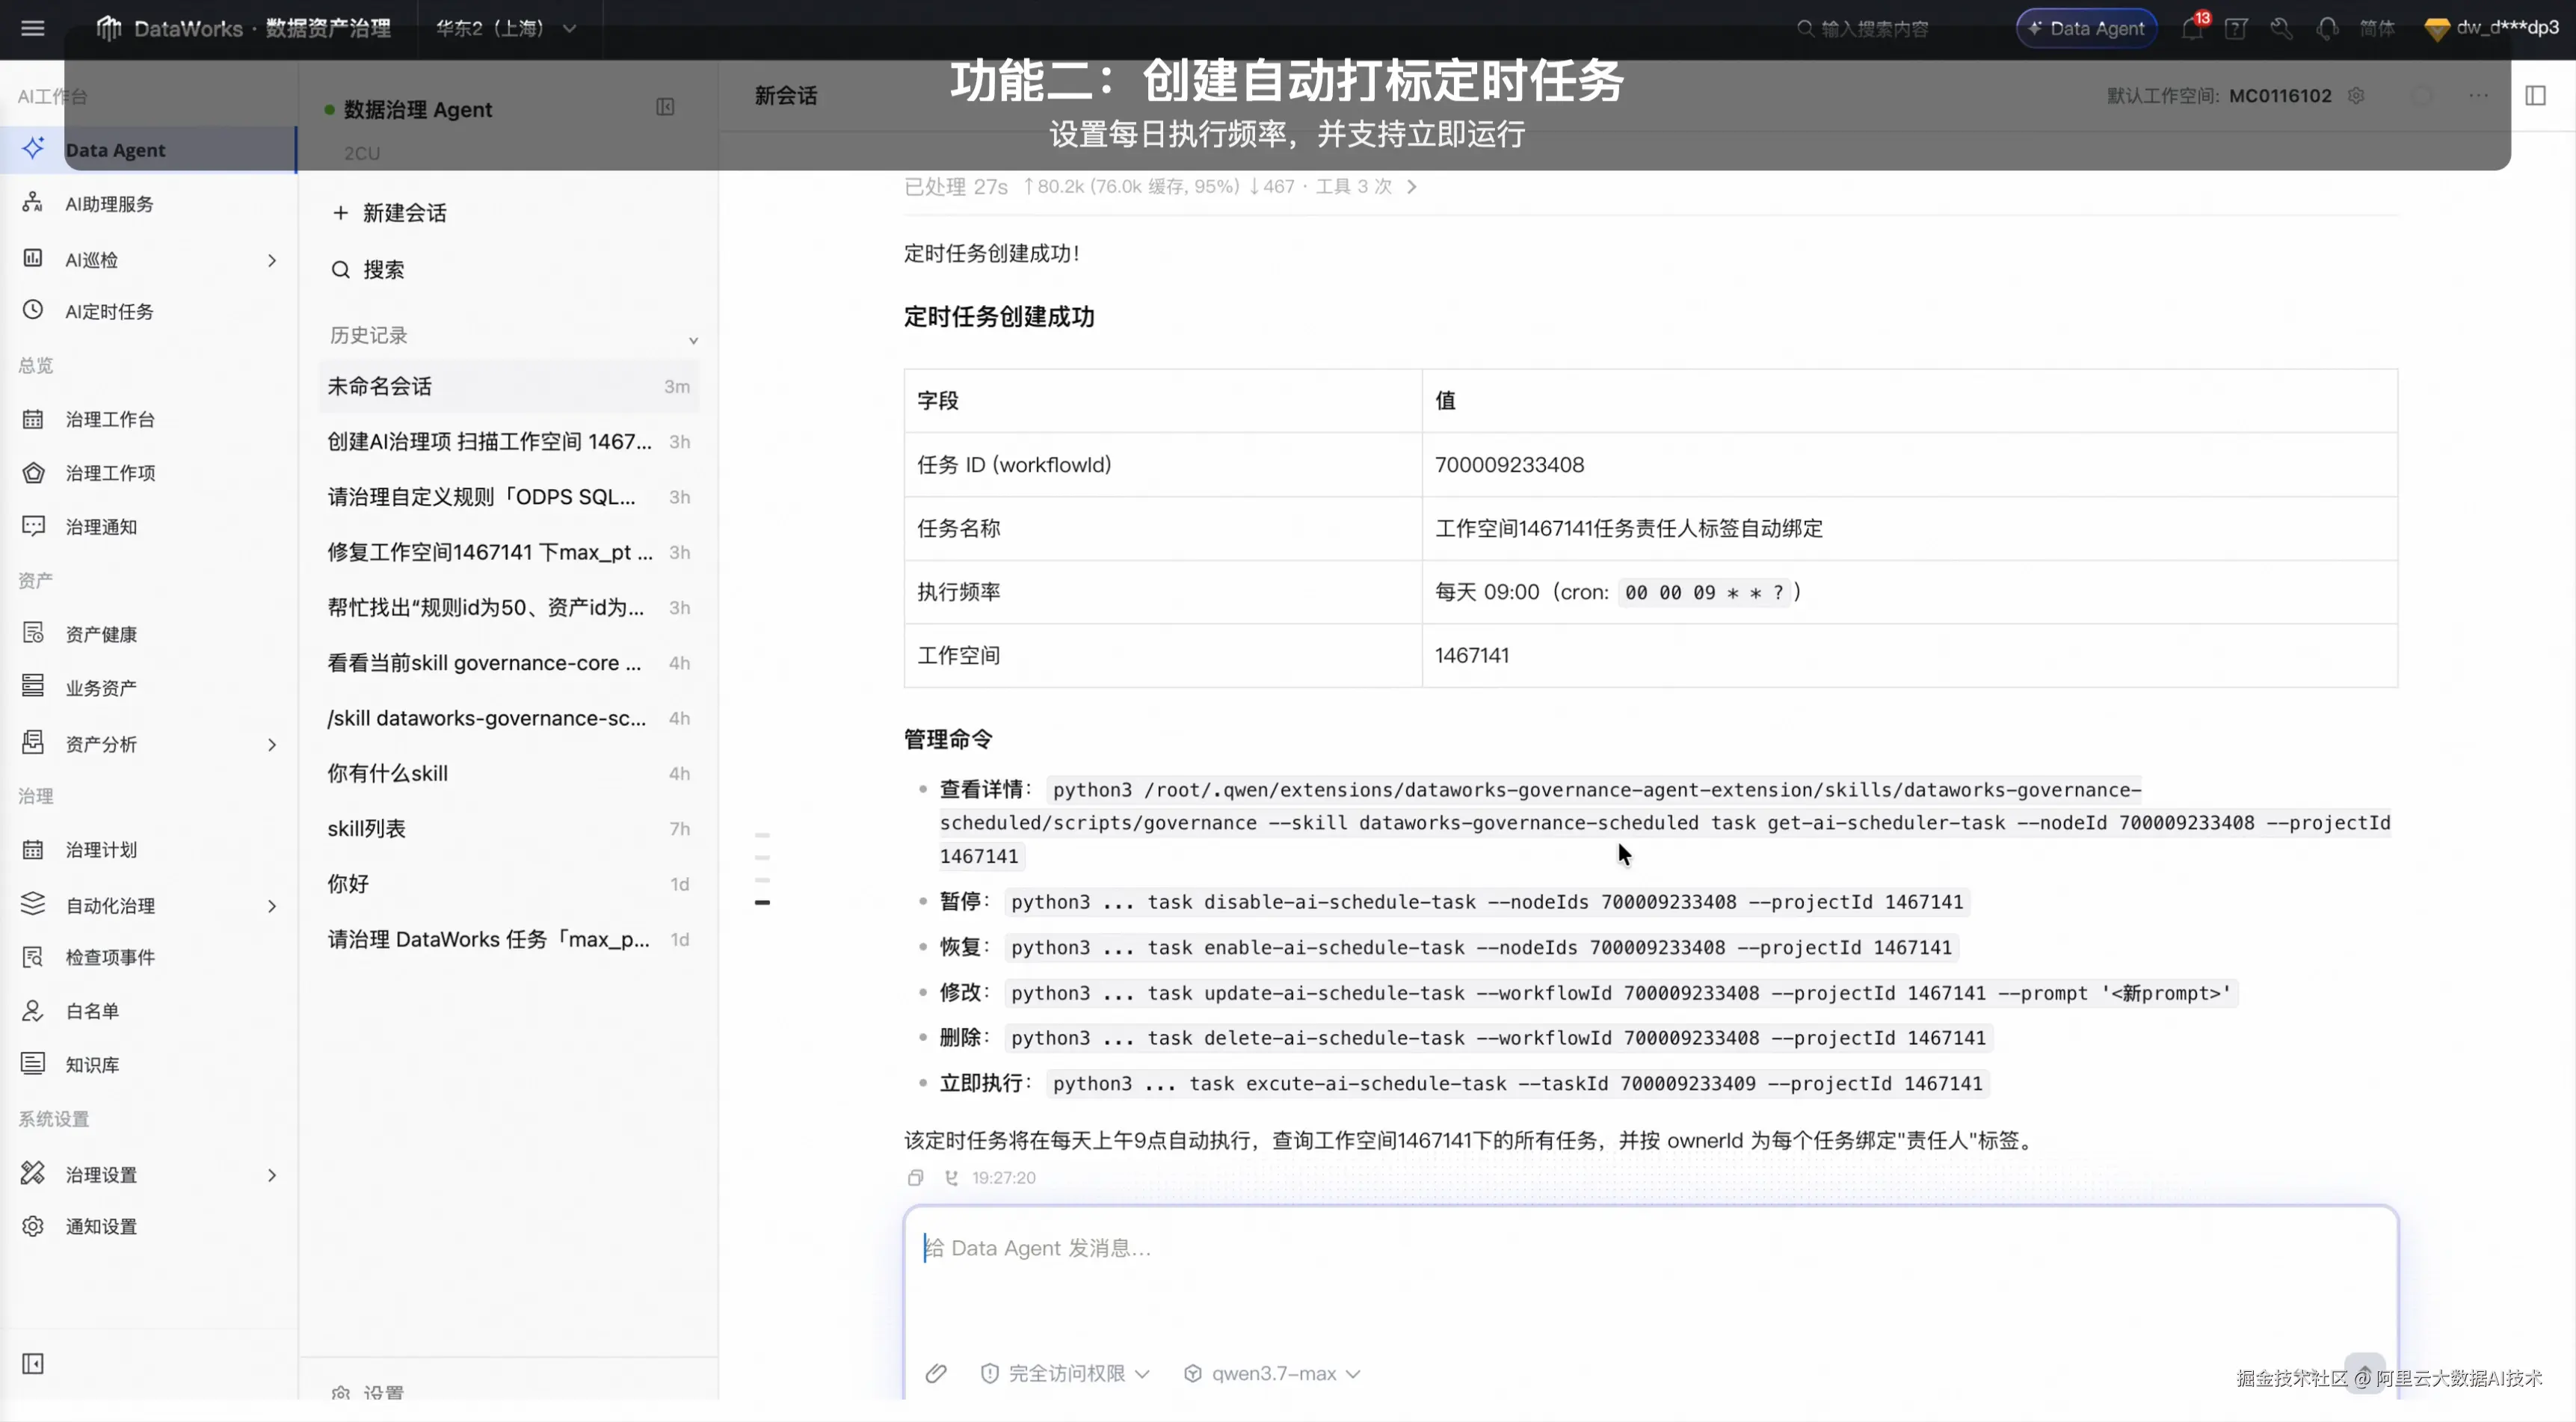Open the 你好 conversation from history
The image size is (2576, 1422).
point(509,884)
